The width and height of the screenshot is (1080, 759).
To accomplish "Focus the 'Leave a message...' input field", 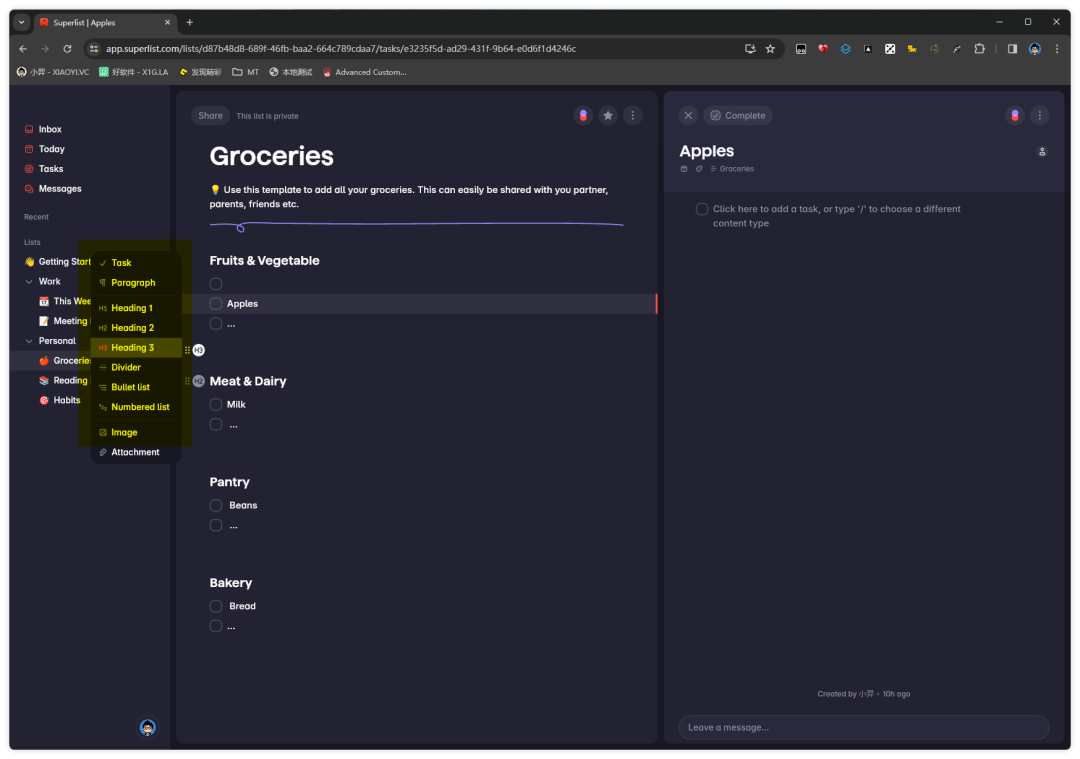I will pyautogui.click(x=863, y=727).
